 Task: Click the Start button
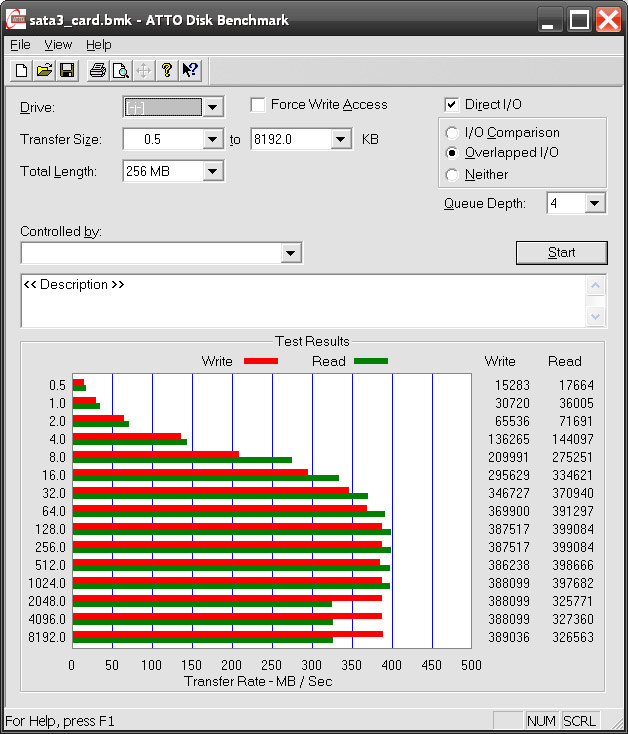tap(562, 253)
